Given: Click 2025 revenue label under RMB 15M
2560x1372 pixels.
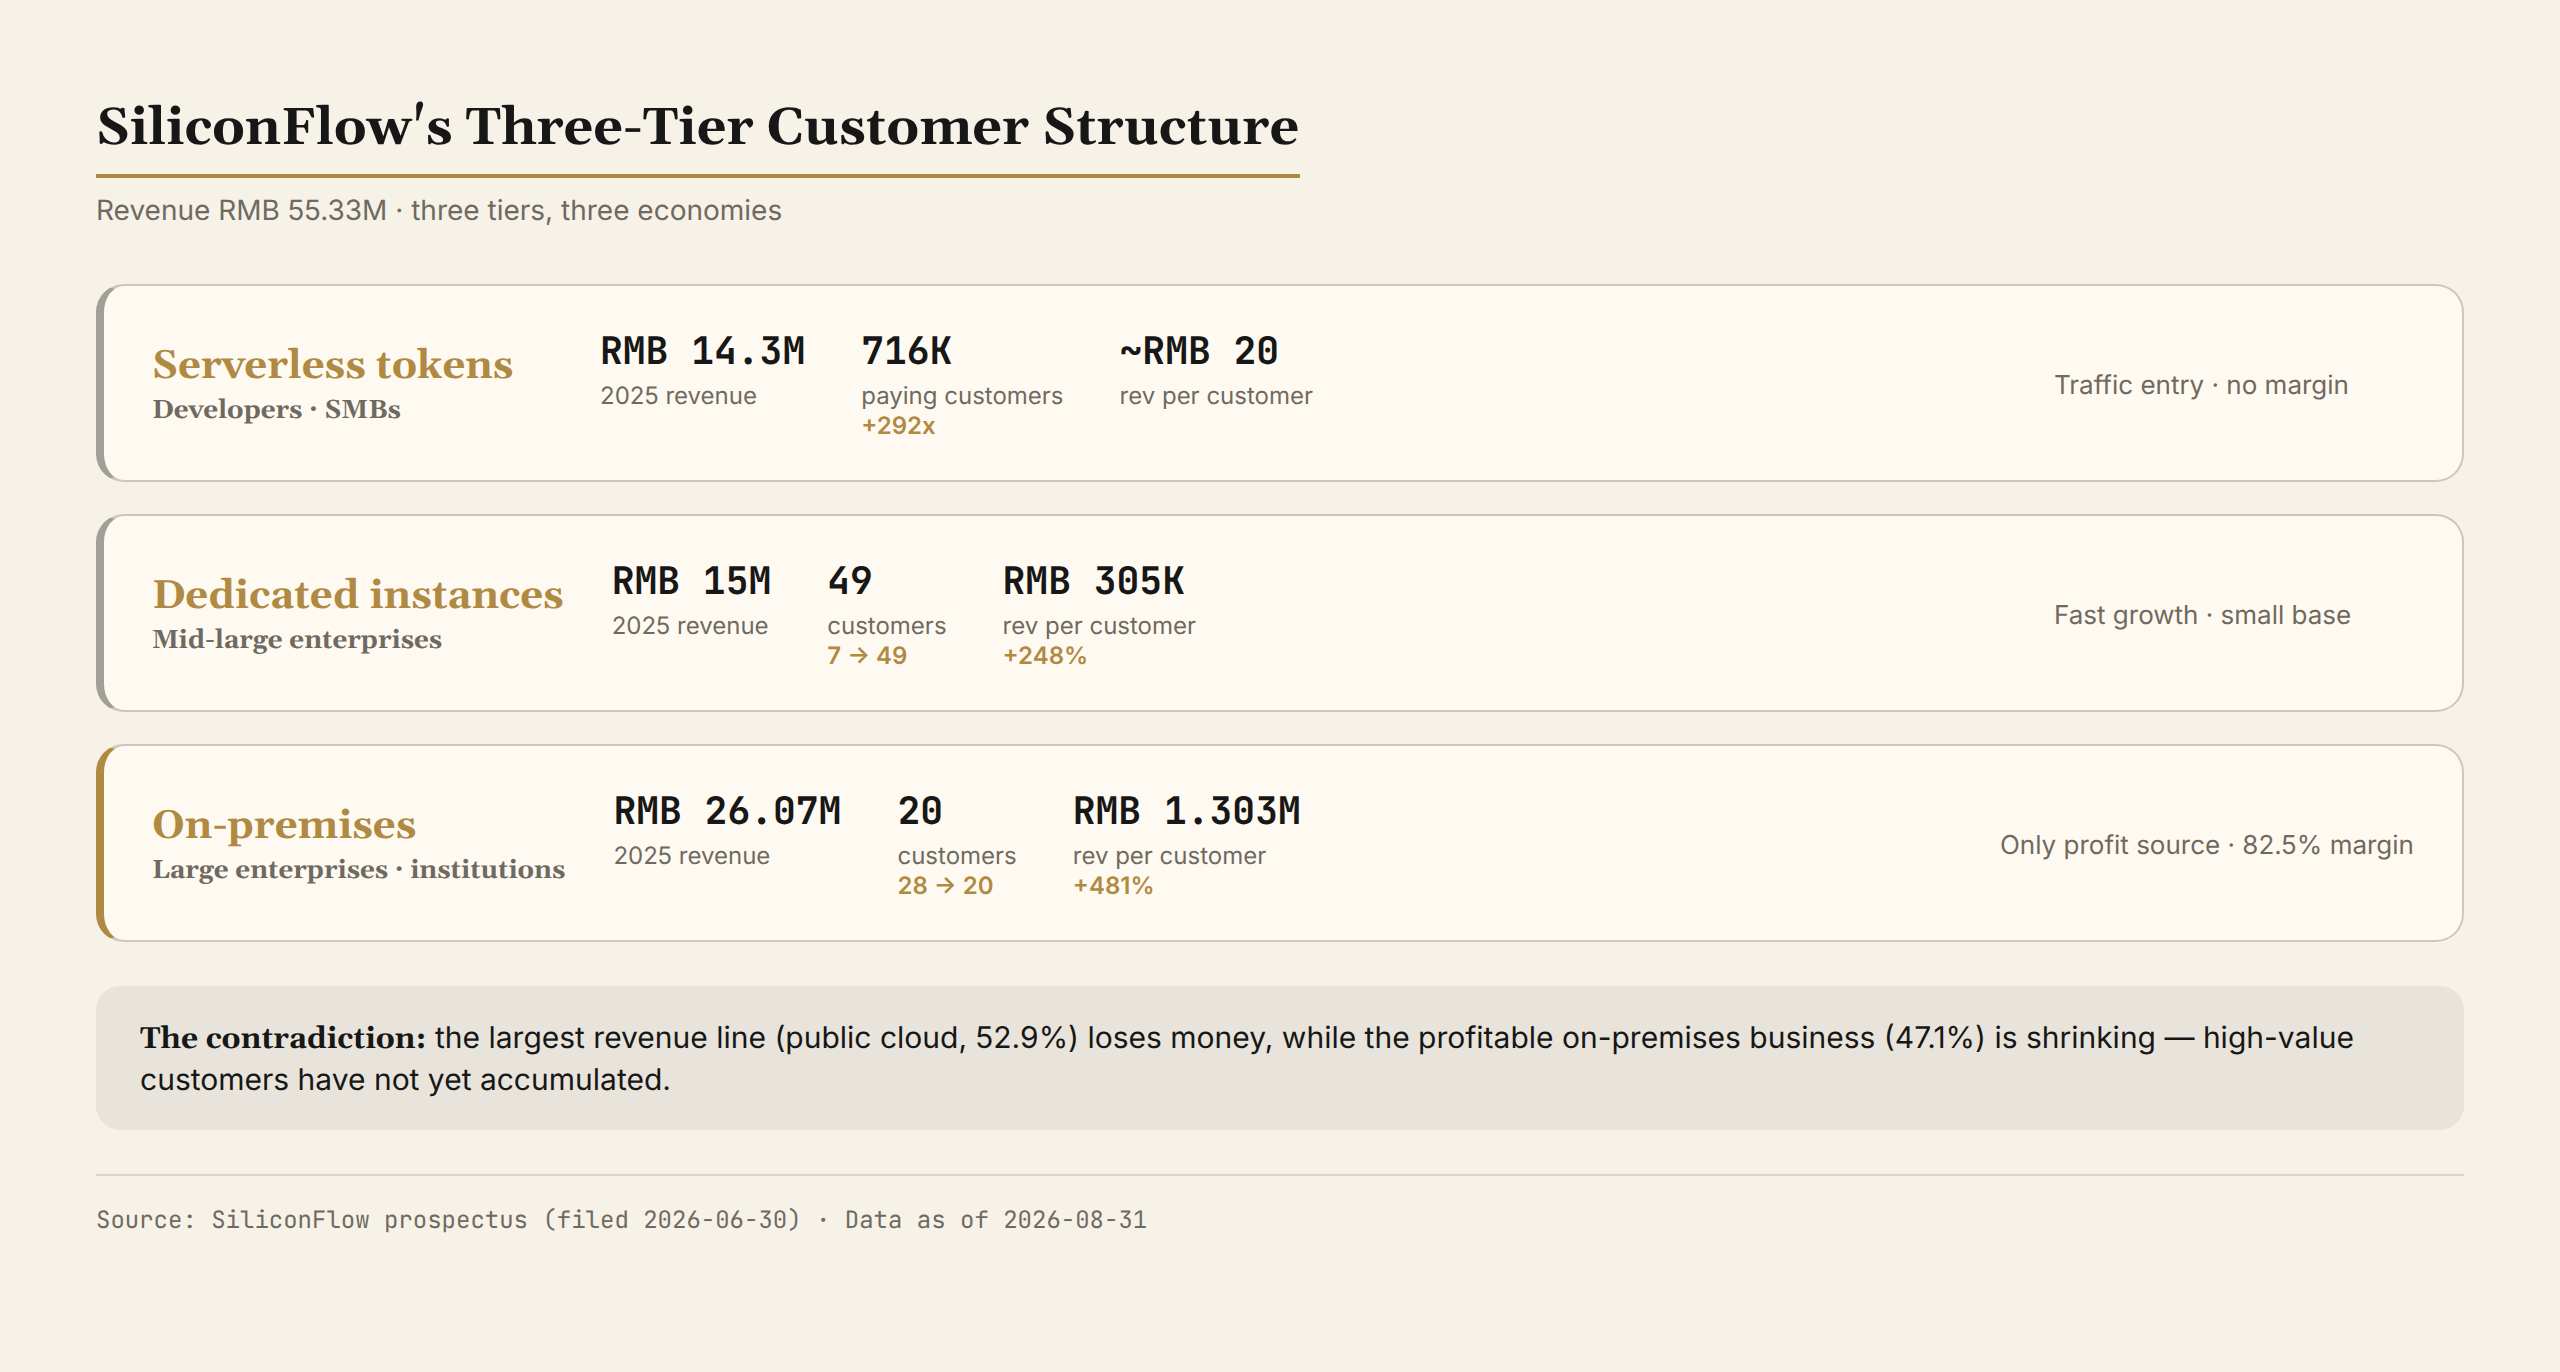Looking at the screenshot, I should point(691,626).
